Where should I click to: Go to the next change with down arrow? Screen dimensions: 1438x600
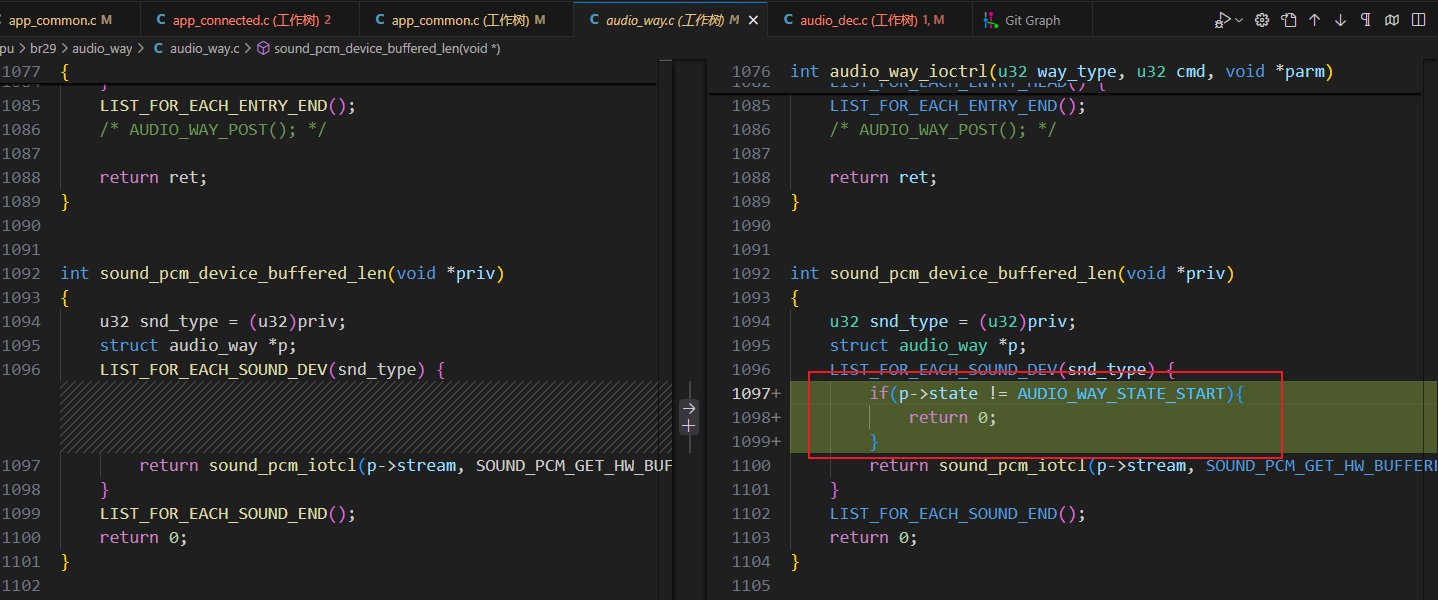(x=1341, y=20)
